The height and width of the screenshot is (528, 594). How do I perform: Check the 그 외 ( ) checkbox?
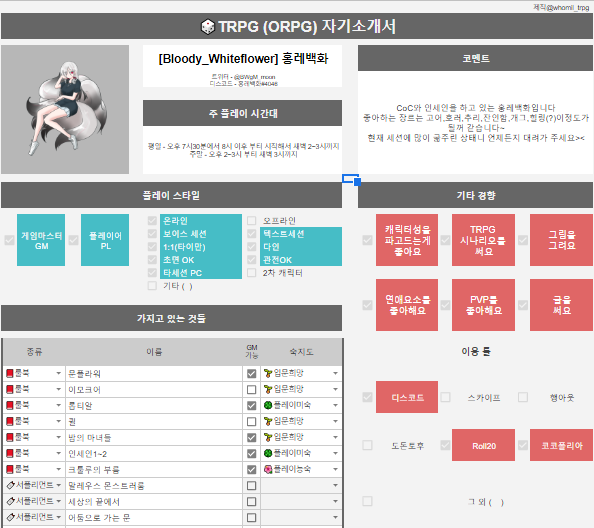point(367,501)
